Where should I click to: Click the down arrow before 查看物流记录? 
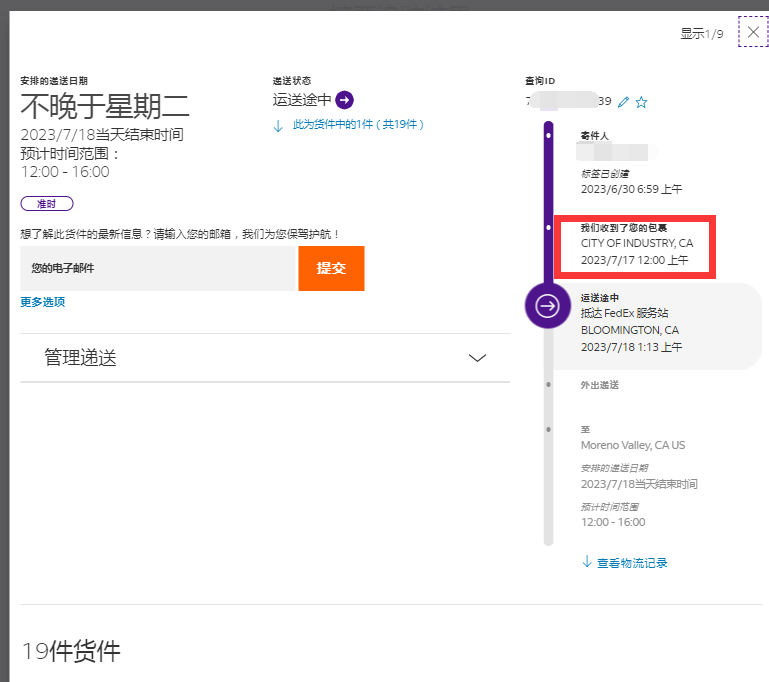[x=587, y=562]
